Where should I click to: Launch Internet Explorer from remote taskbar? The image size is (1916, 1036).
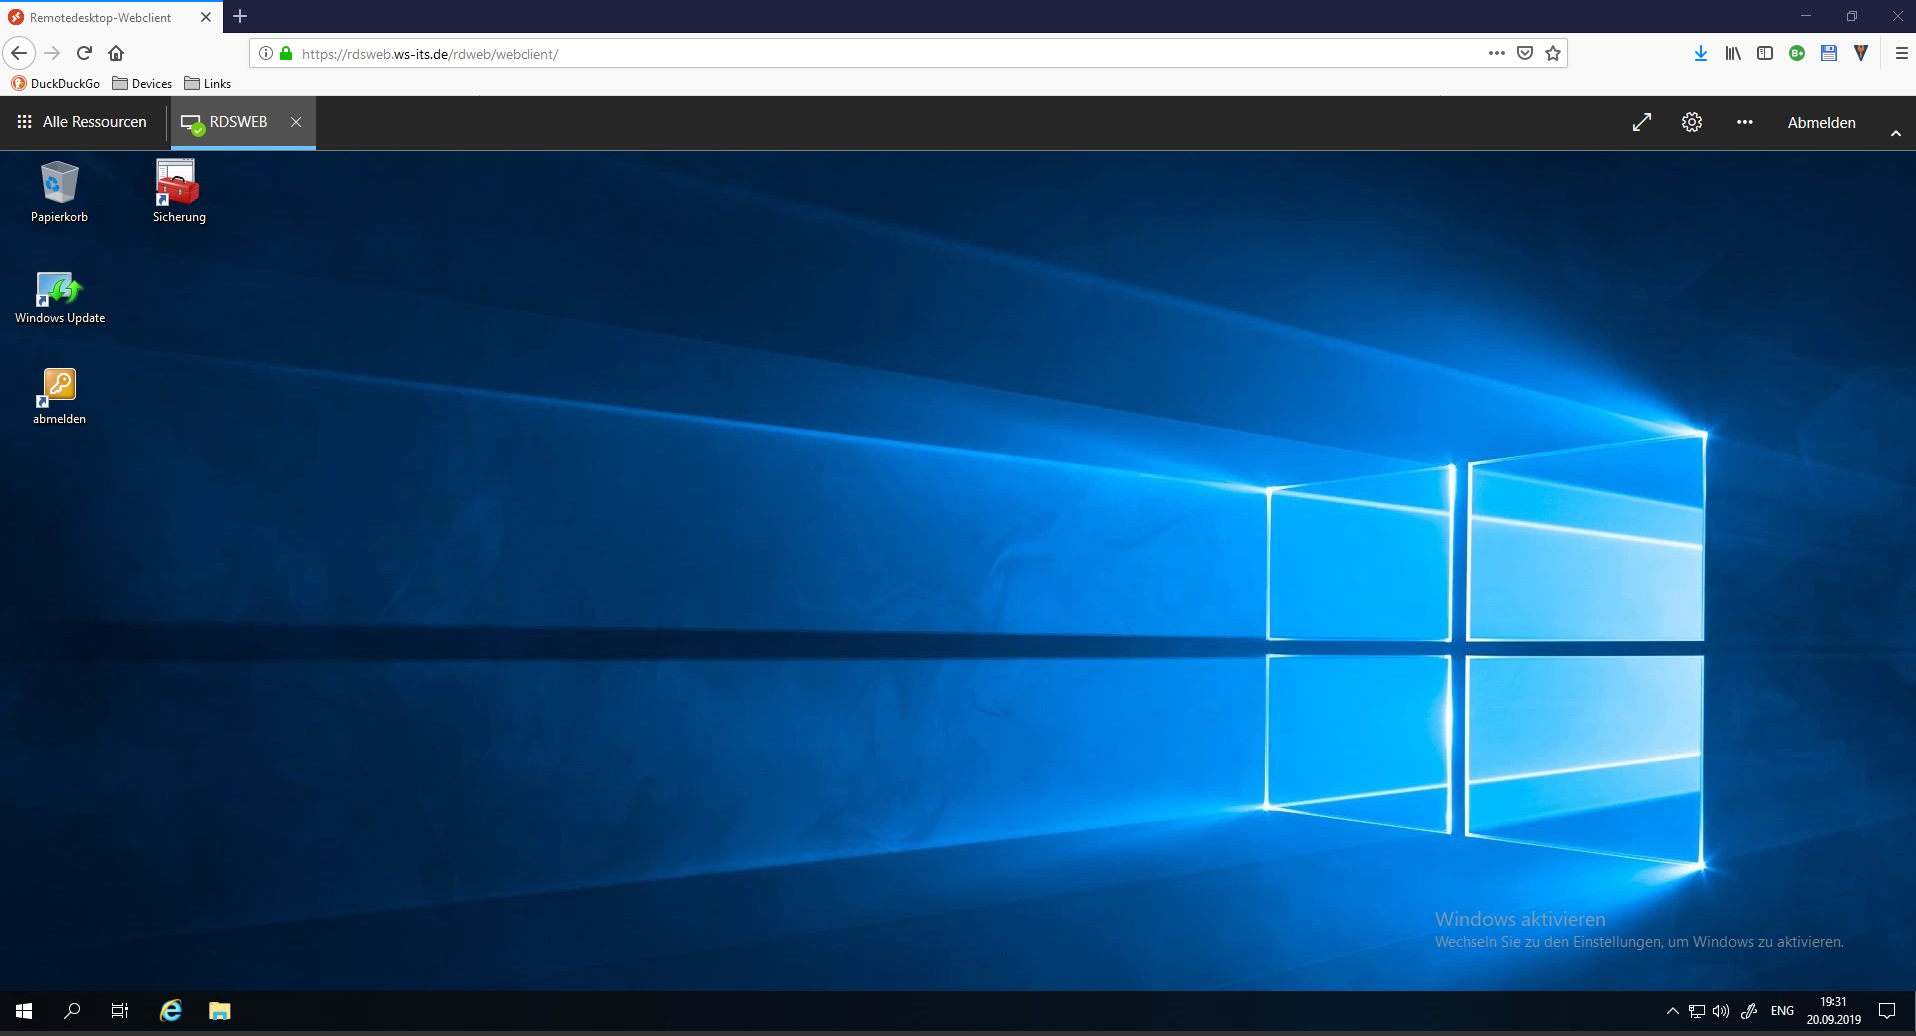(171, 1011)
